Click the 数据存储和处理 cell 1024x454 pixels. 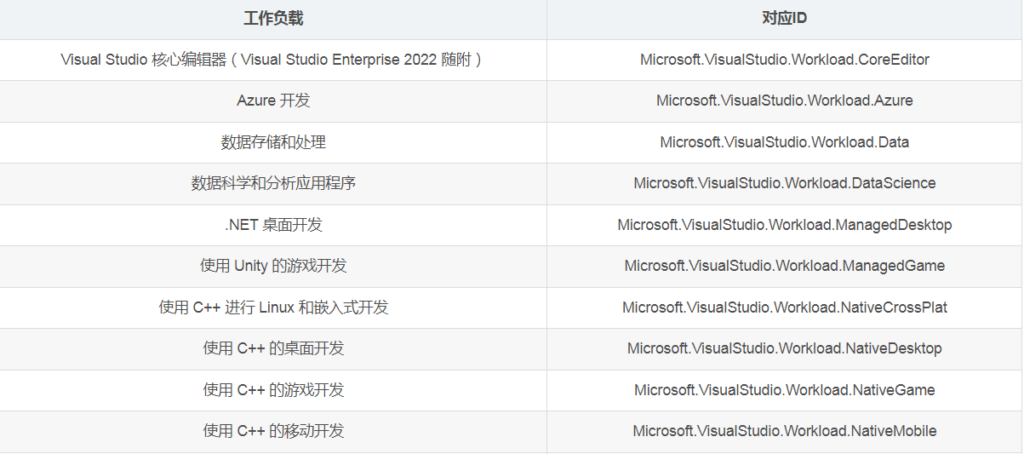tap(273, 142)
